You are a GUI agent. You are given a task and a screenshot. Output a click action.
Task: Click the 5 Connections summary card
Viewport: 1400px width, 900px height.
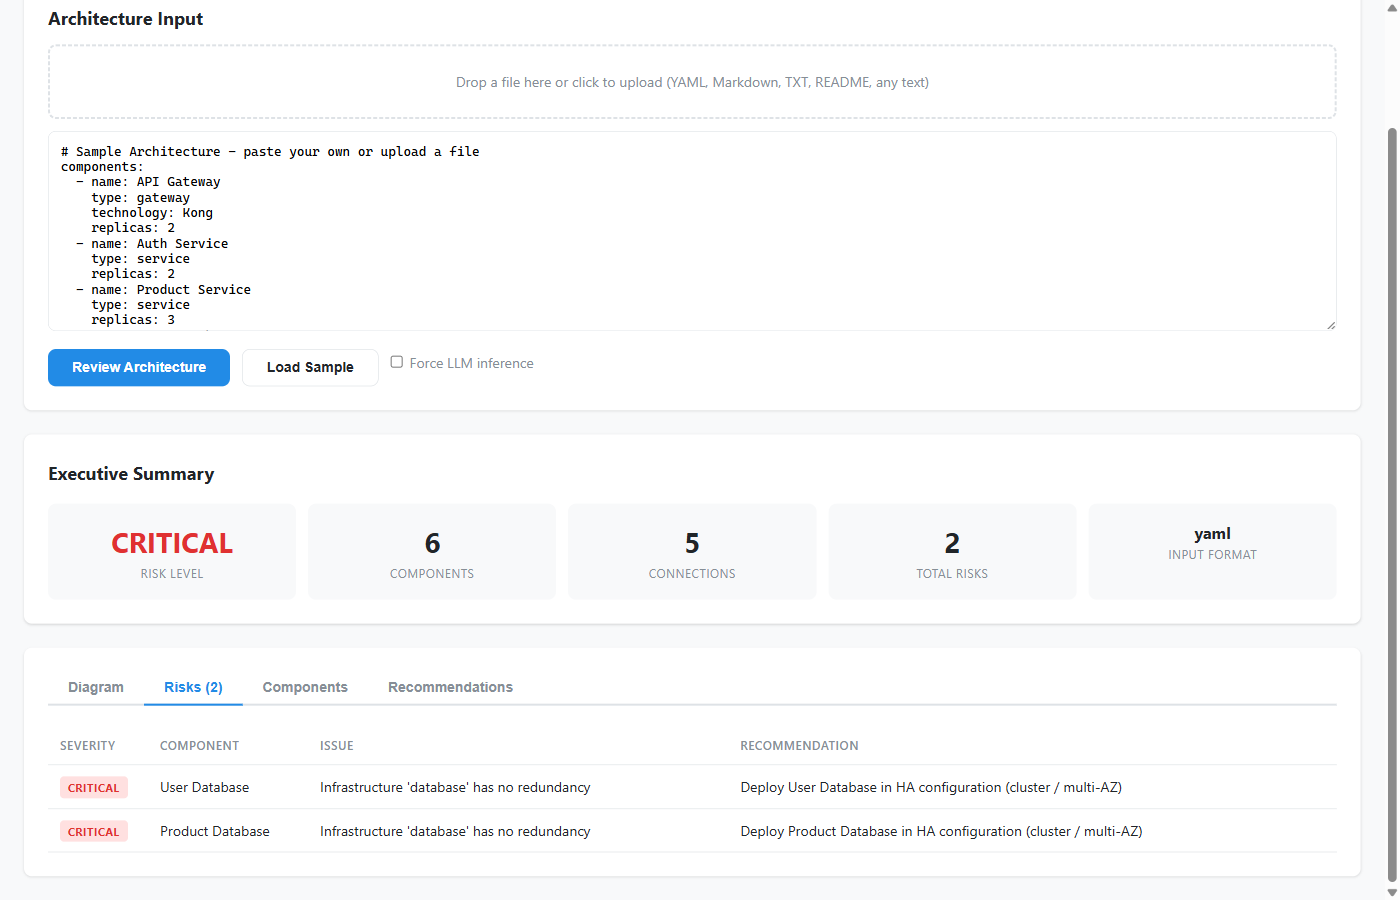tap(692, 552)
